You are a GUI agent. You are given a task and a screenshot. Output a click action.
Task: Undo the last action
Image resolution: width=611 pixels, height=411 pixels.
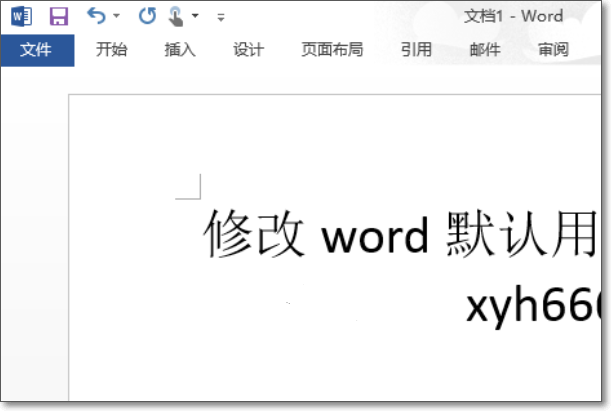(x=96, y=16)
